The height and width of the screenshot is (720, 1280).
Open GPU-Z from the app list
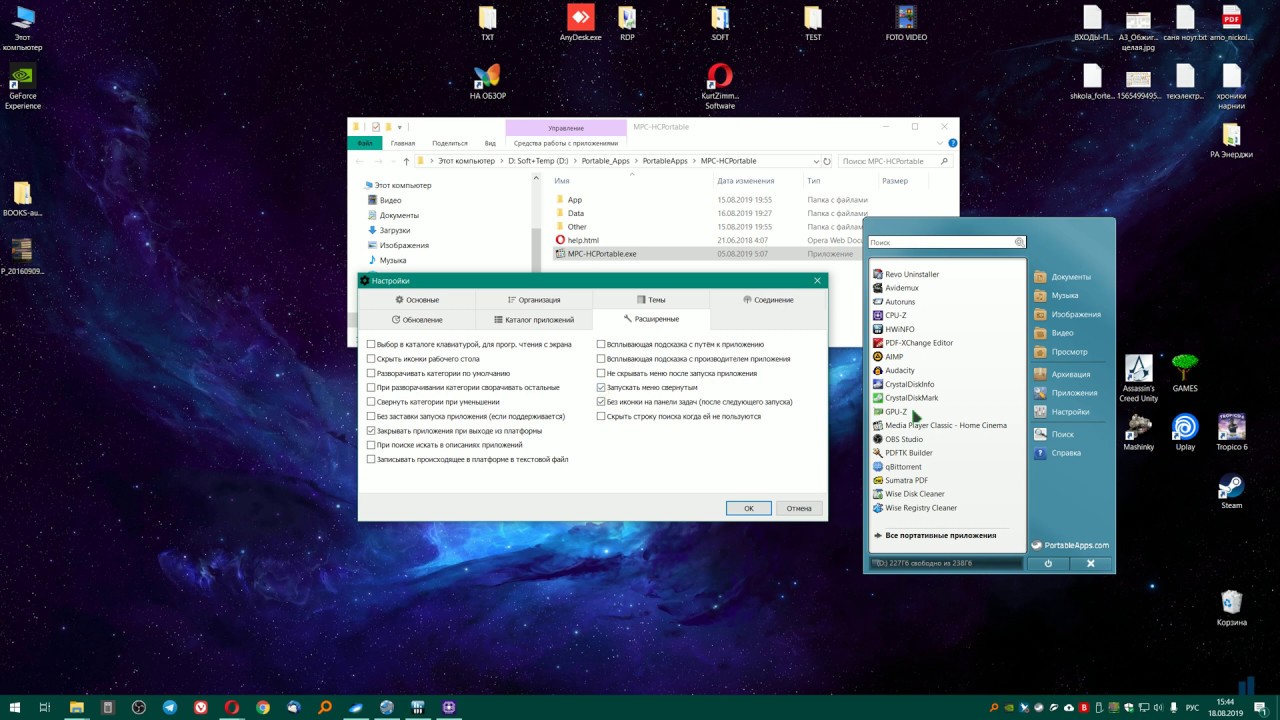coord(889,411)
